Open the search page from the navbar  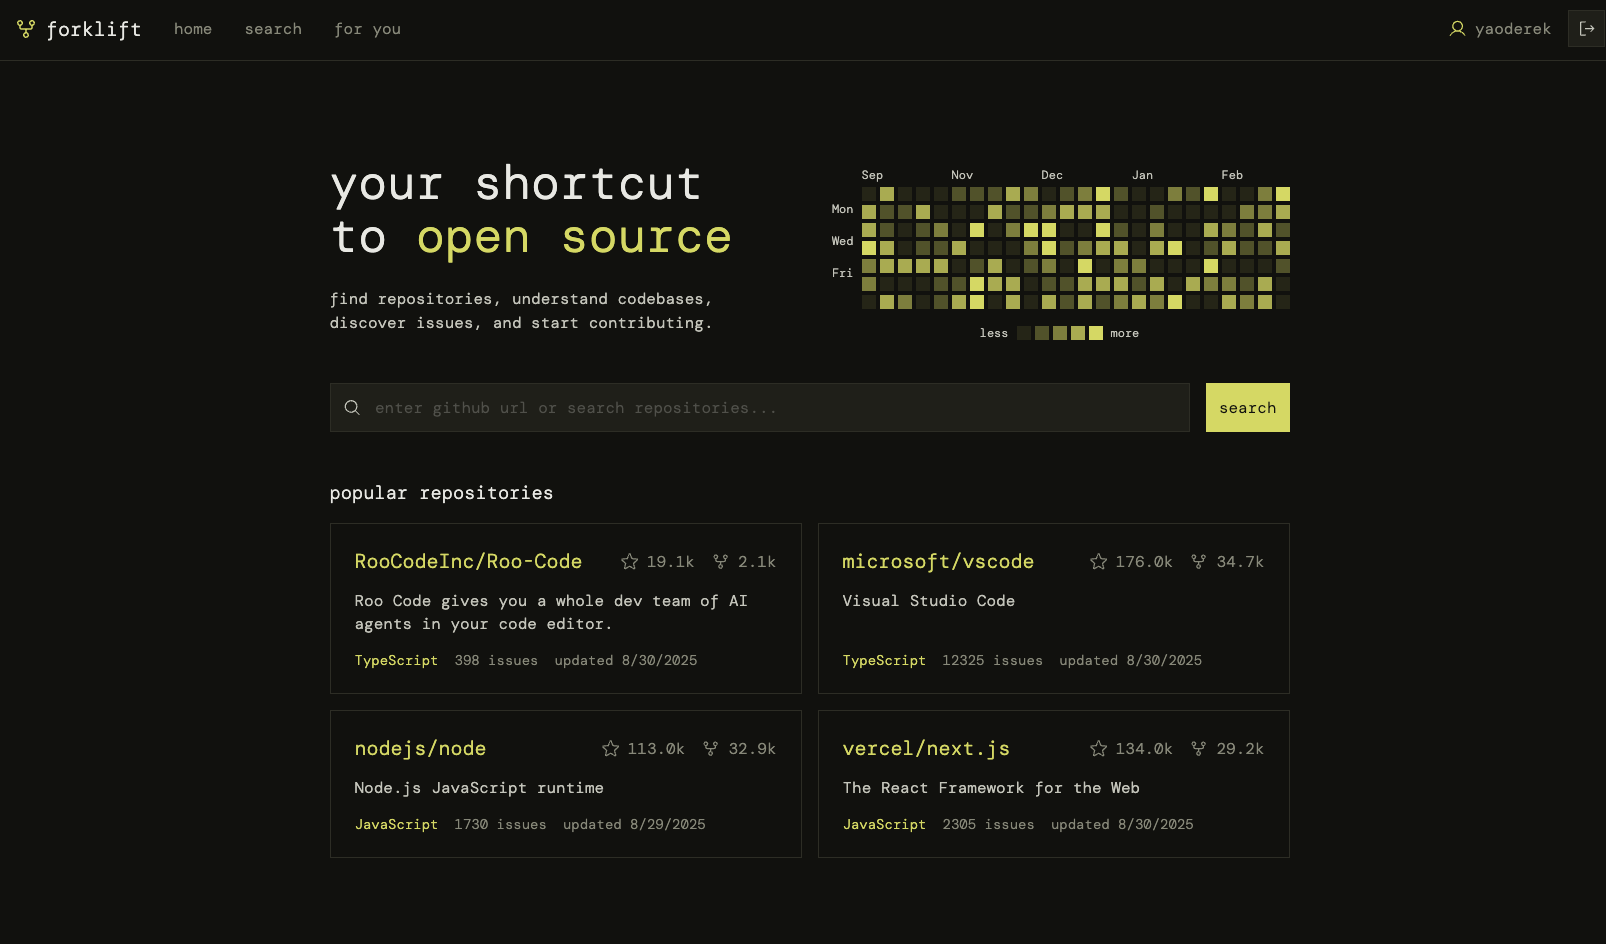coord(273,29)
